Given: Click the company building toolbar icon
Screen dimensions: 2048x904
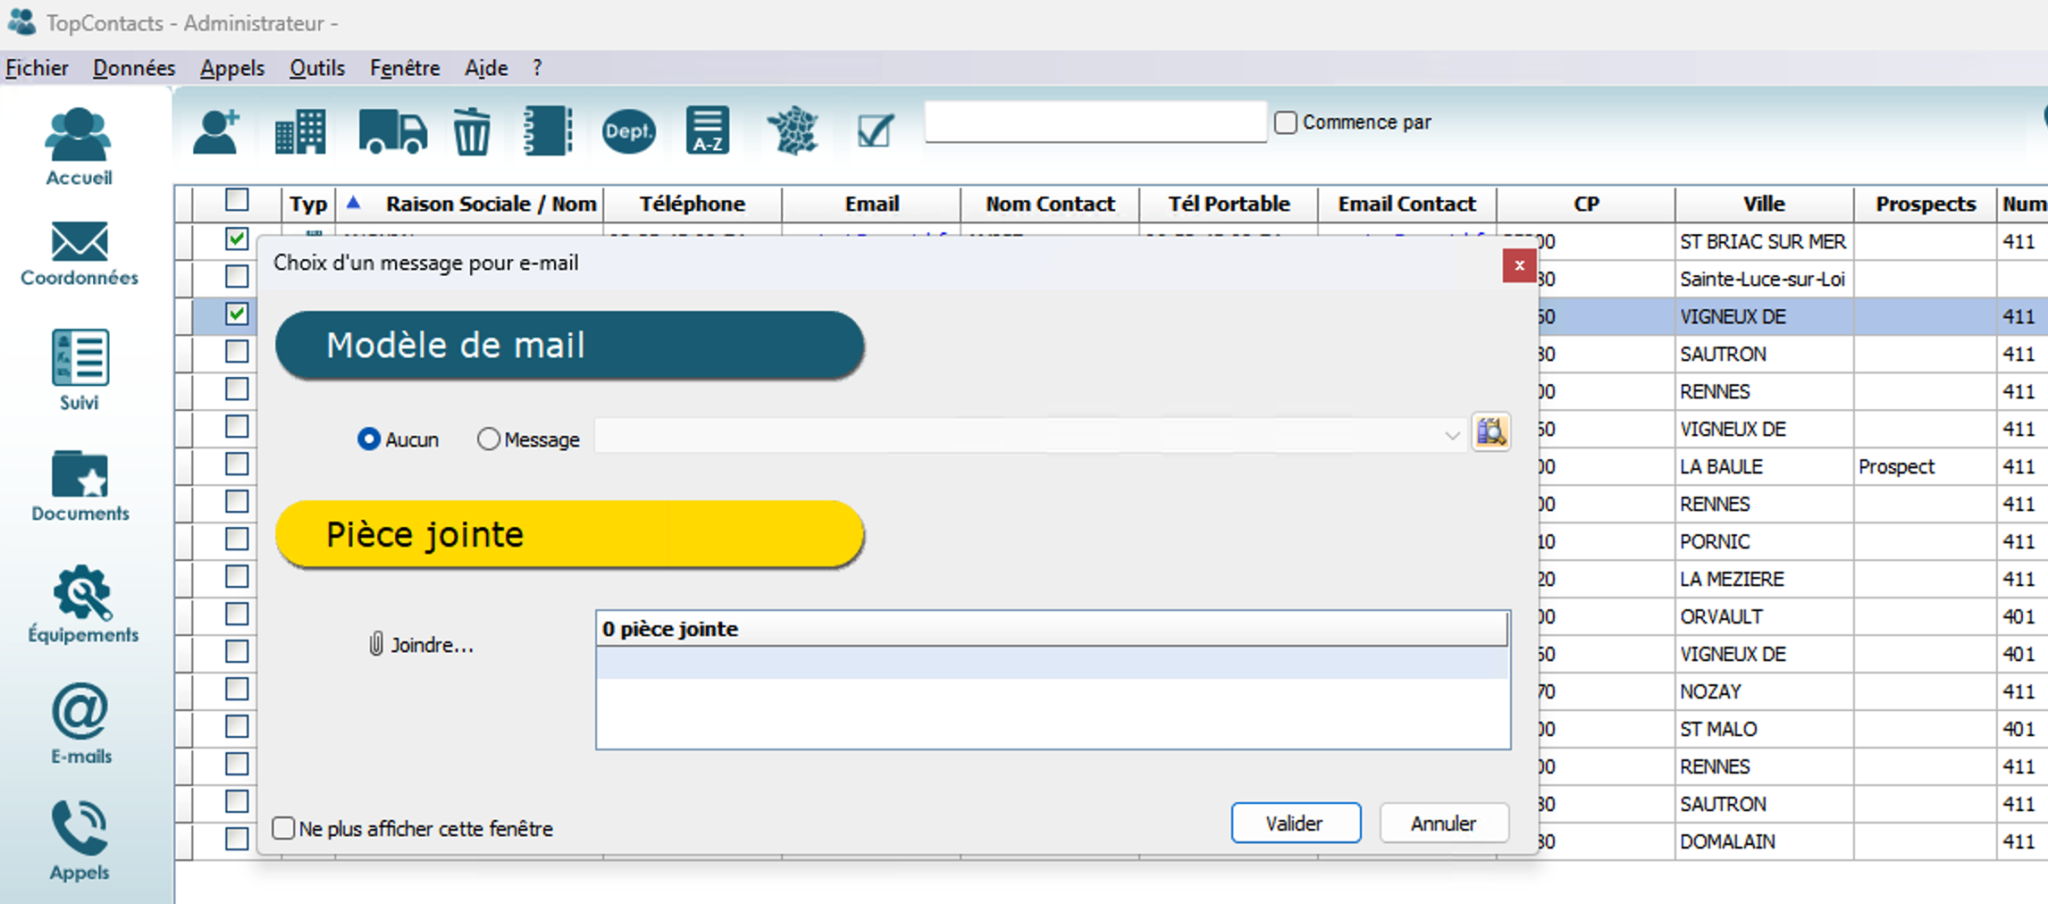Looking at the screenshot, I should [x=300, y=132].
